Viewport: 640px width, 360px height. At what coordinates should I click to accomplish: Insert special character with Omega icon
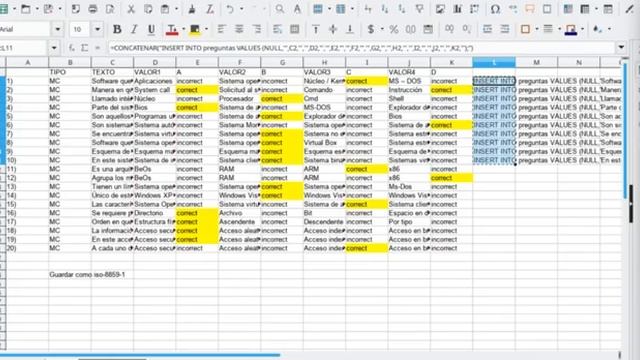click(x=495, y=9)
